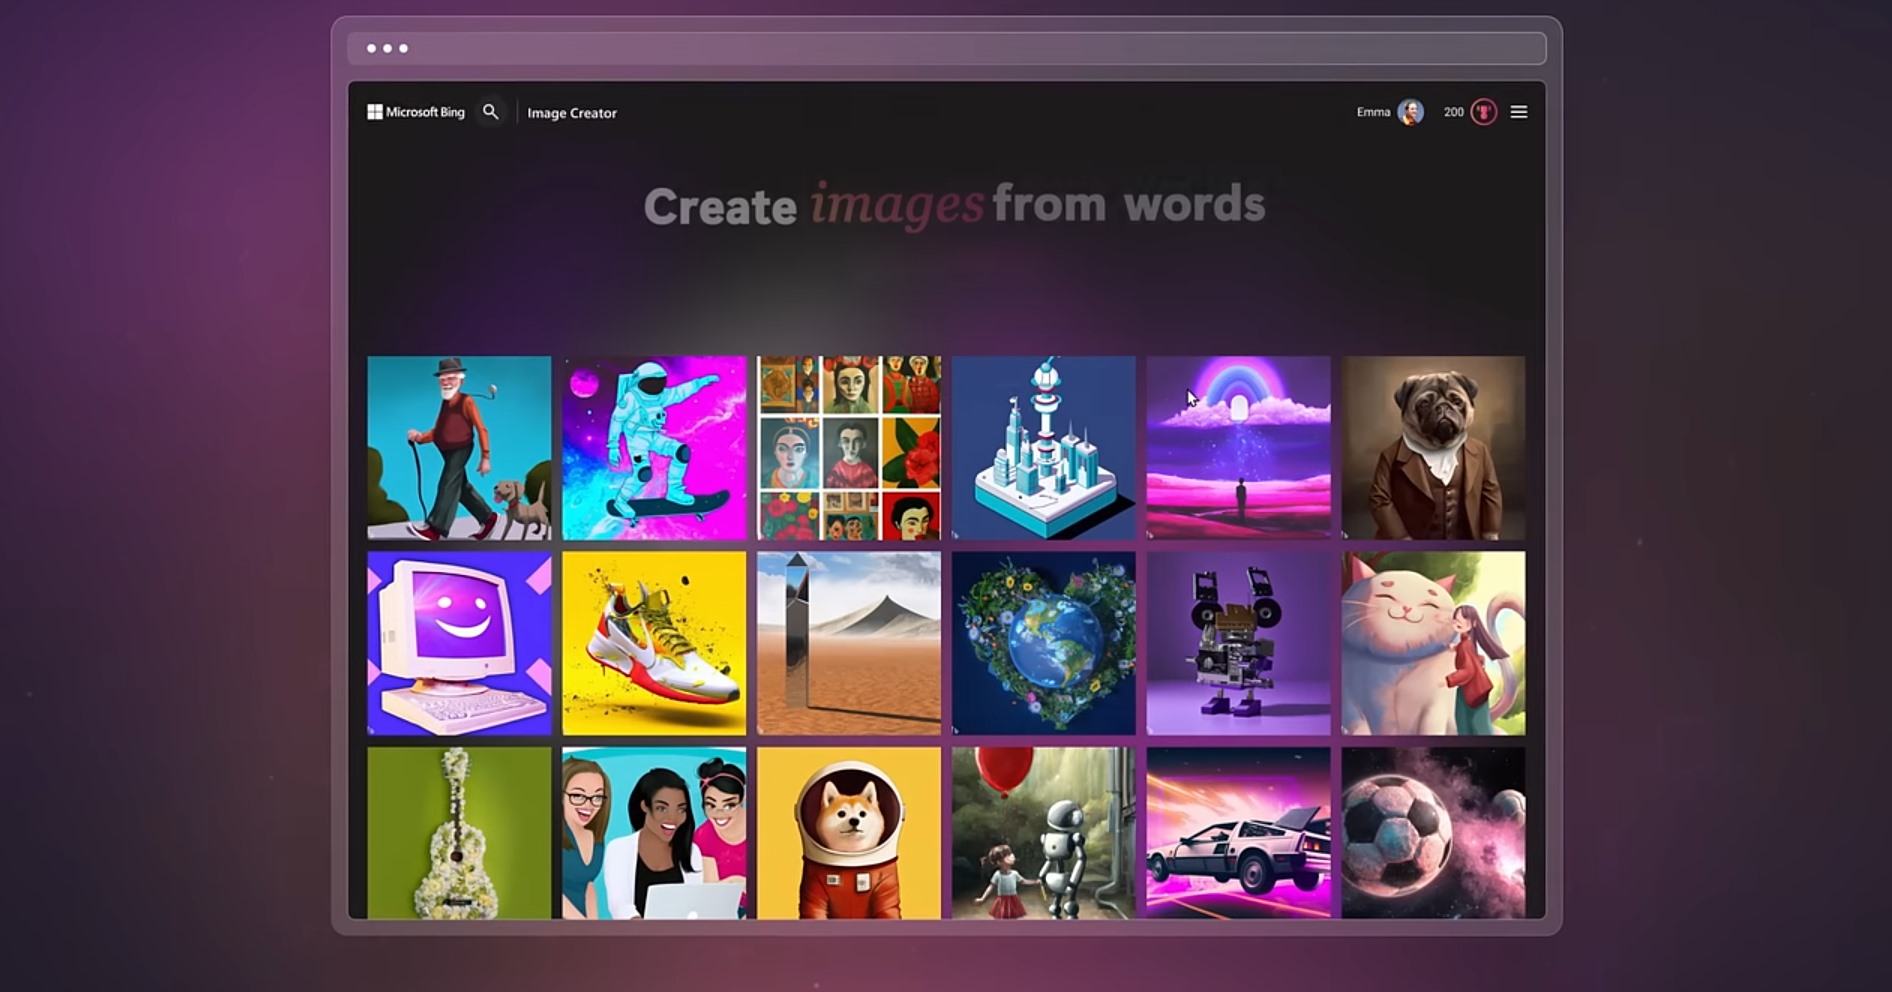This screenshot has height=992, width=1892.
Task: Open the three women with laptop image
Action: pyautogui.click(x=654, y=833)
